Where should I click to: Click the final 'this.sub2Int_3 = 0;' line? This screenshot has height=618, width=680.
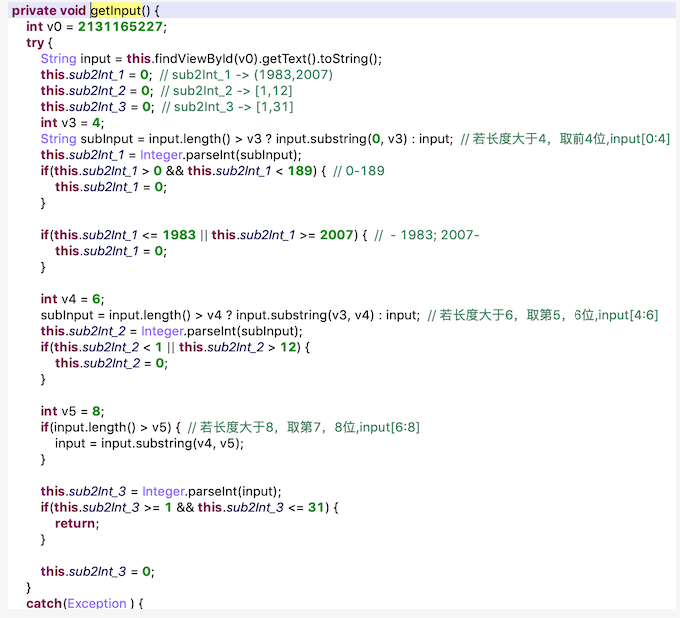pos(98,572)
